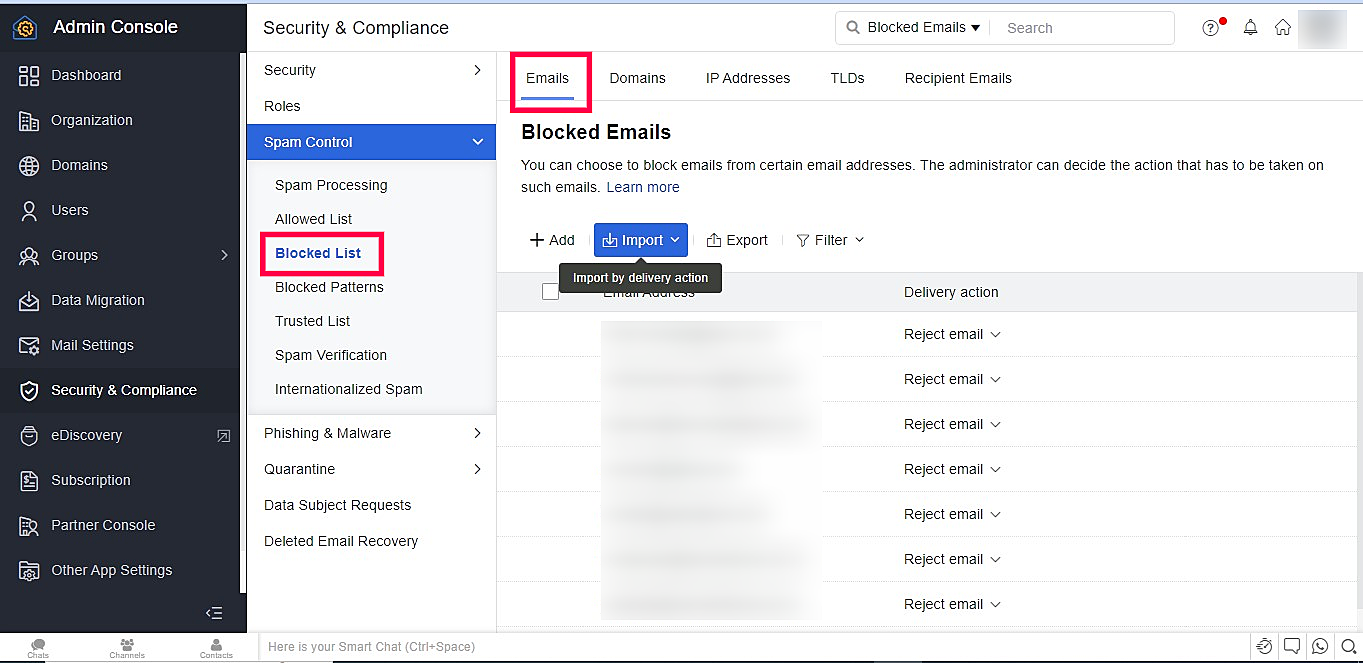Follow the Learn more link

click(643, 187)
